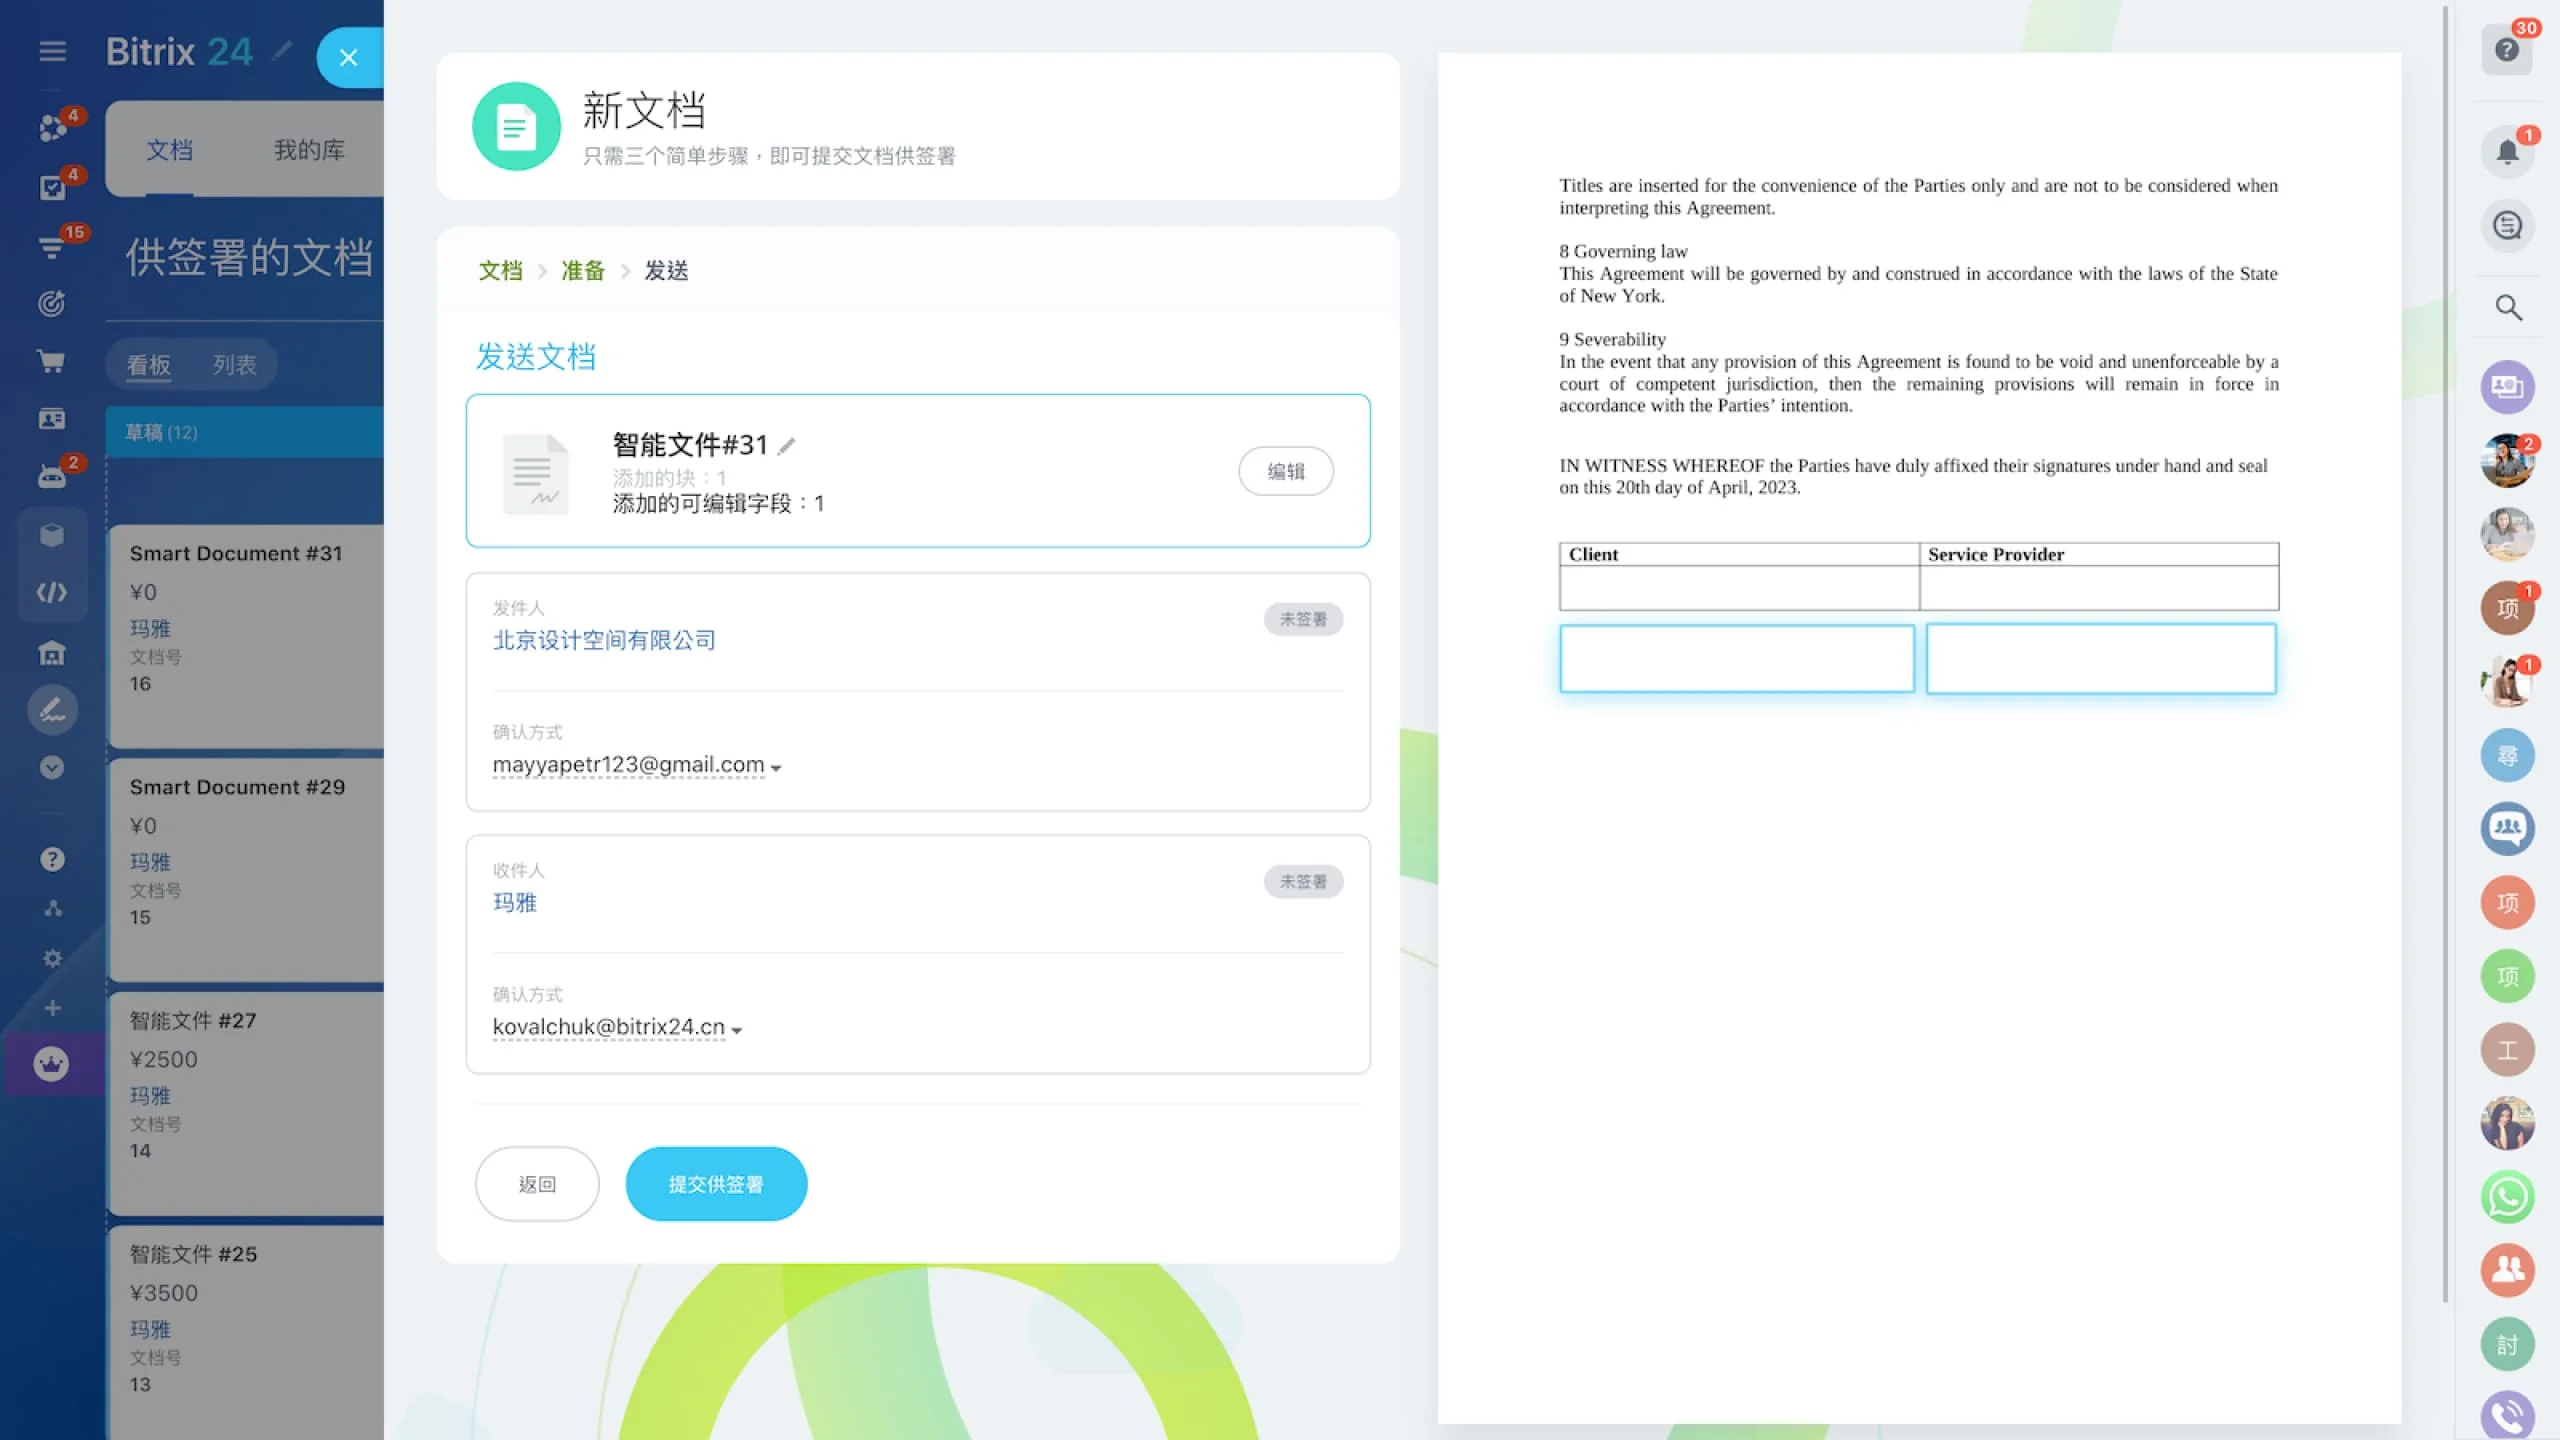Click the left signature field on document preview
Viewport: 2560px width, 1440px height.
[1736, 658]
